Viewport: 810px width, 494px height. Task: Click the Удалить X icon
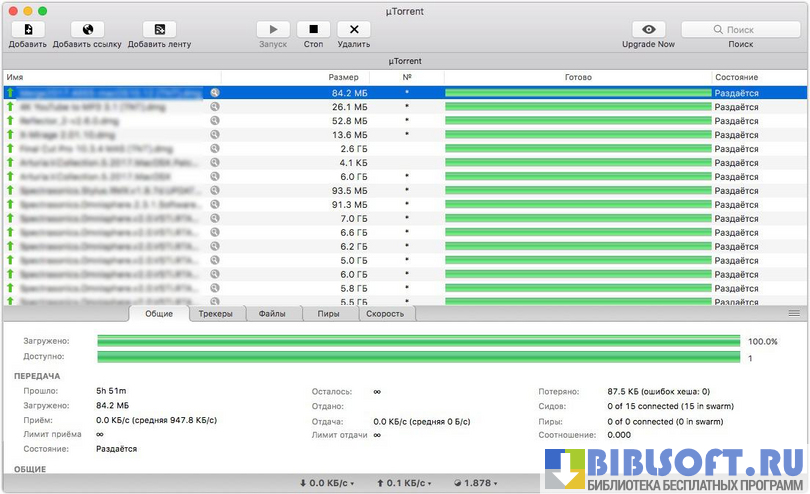pos(353,30)
